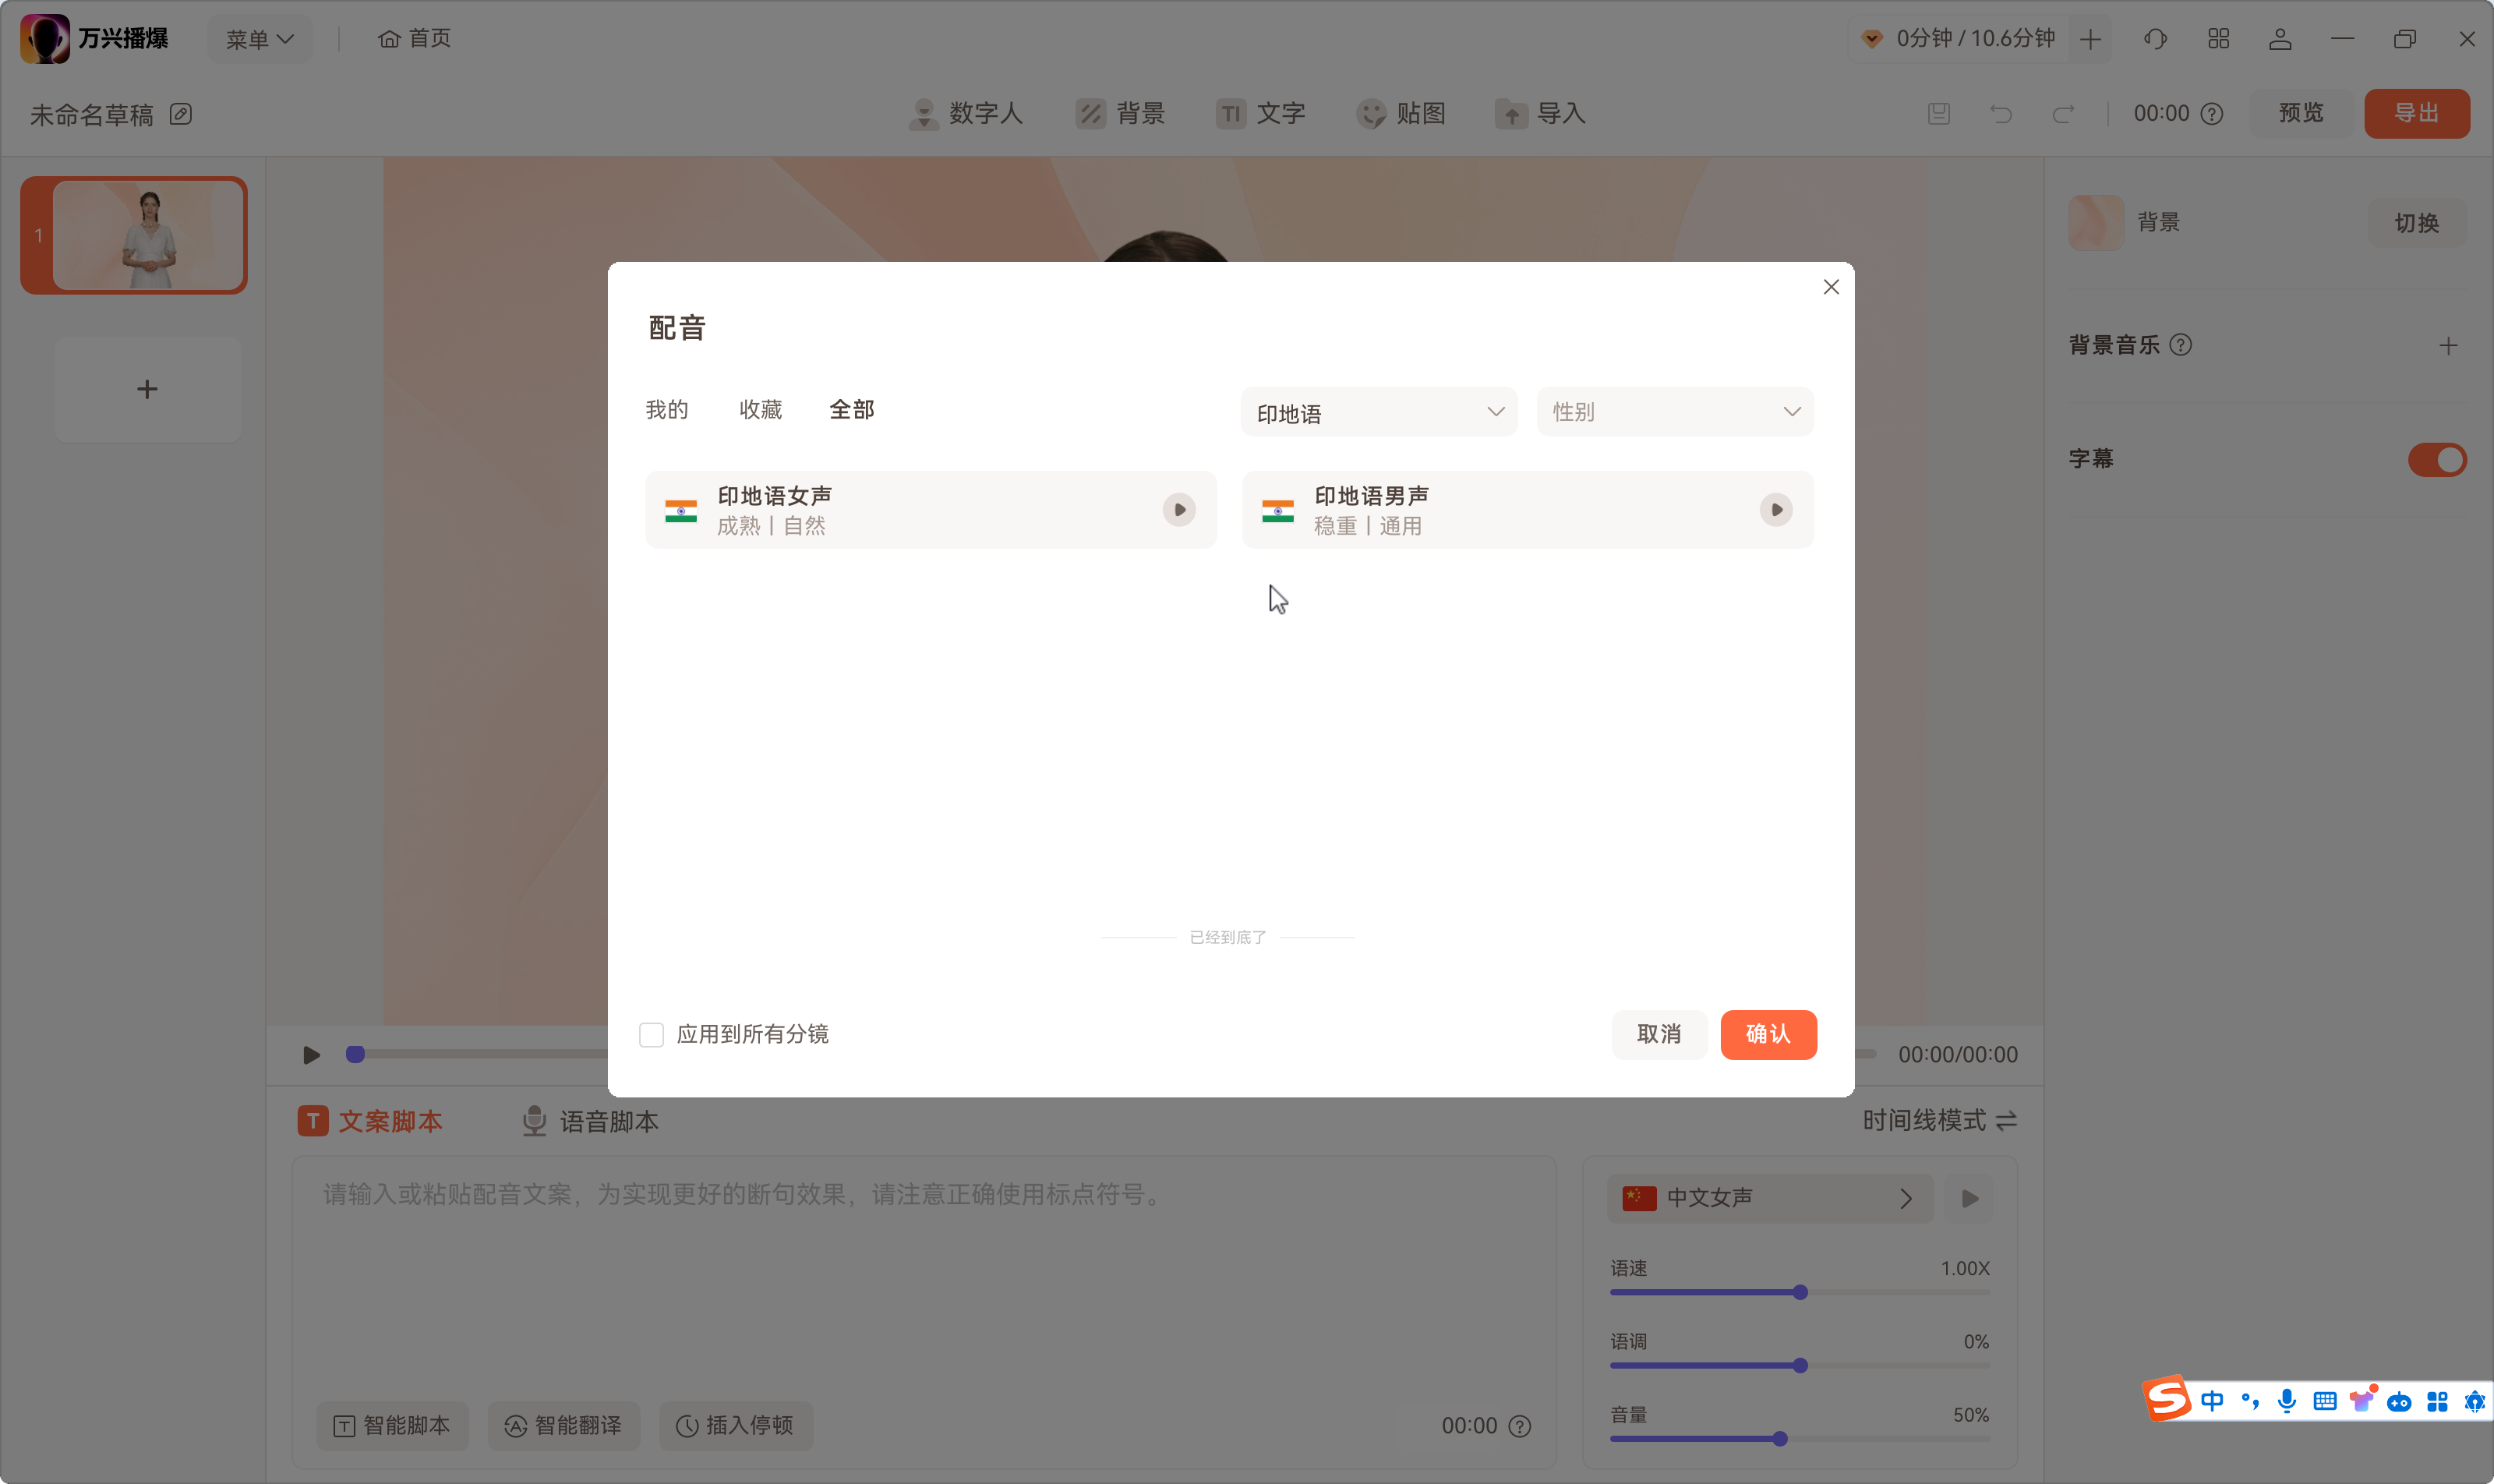Adjust the 音量 volume slider
The width and height of the screenshot is (2494, 1484).
(1780, 1438)
